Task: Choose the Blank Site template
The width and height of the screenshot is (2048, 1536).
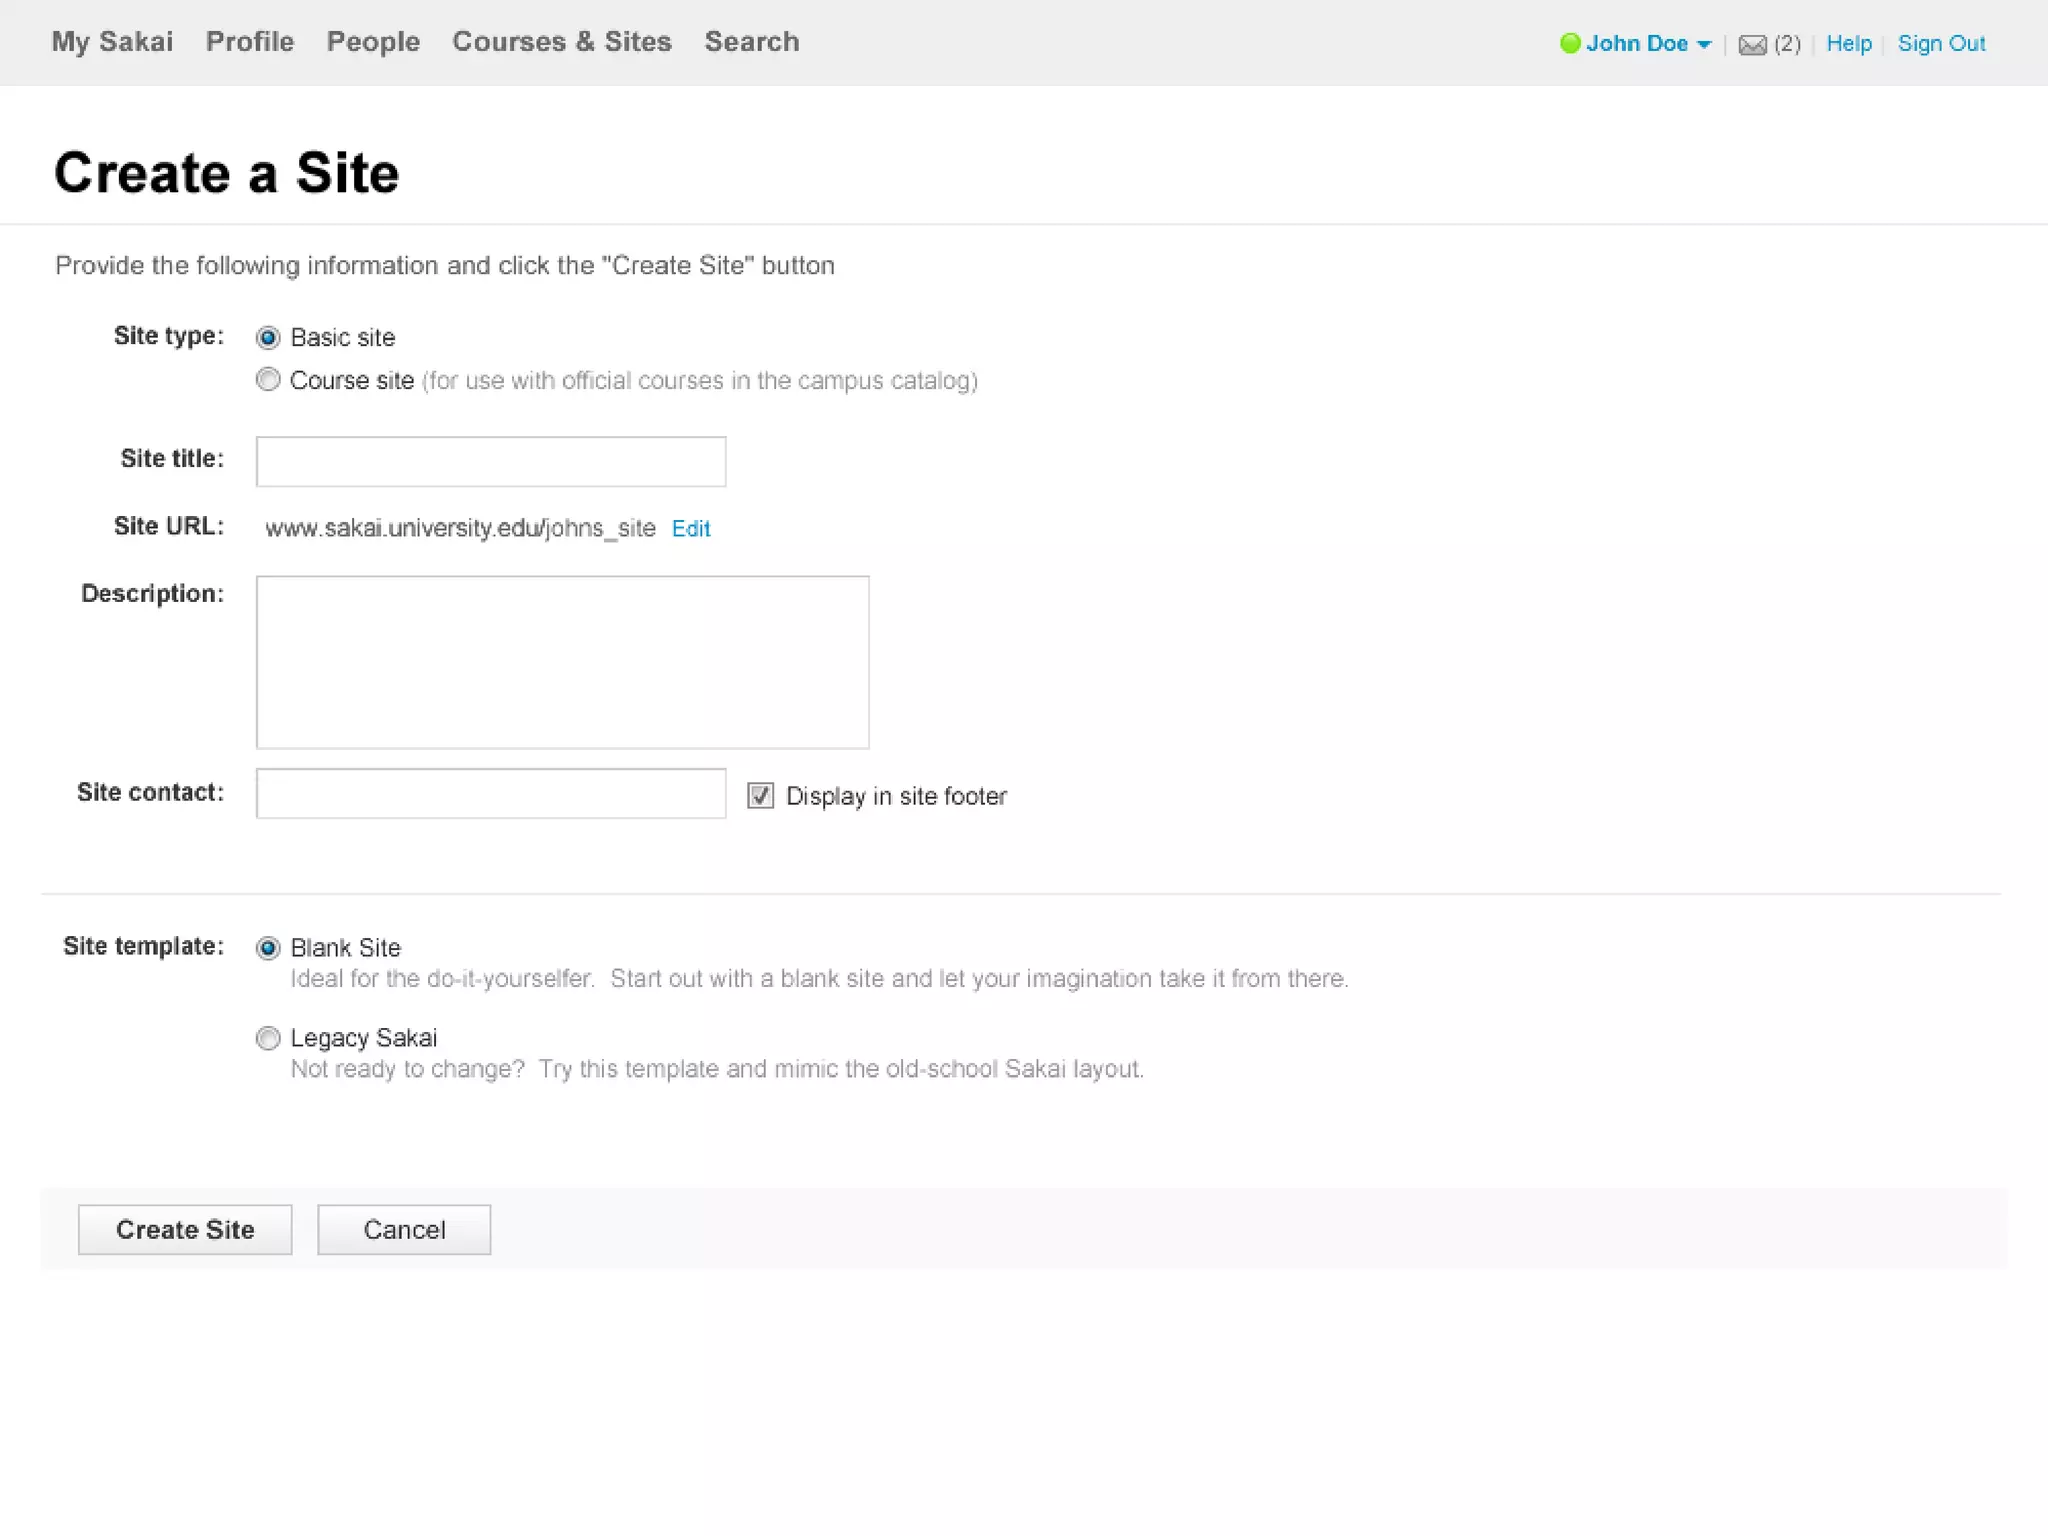Action: click(x=268, y=948)
